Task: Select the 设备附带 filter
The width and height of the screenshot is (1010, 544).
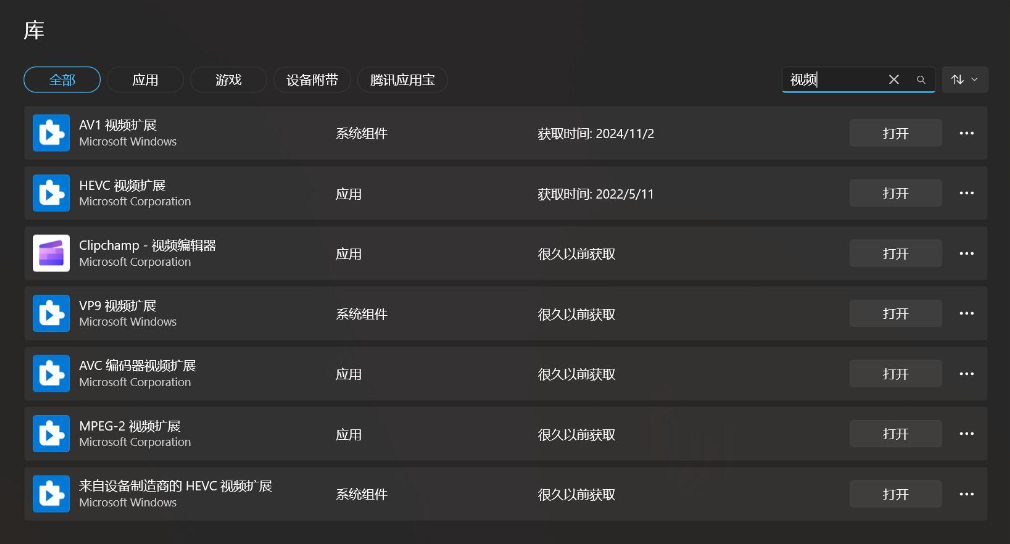Action: pyautogui.click(x=312, y=80)
